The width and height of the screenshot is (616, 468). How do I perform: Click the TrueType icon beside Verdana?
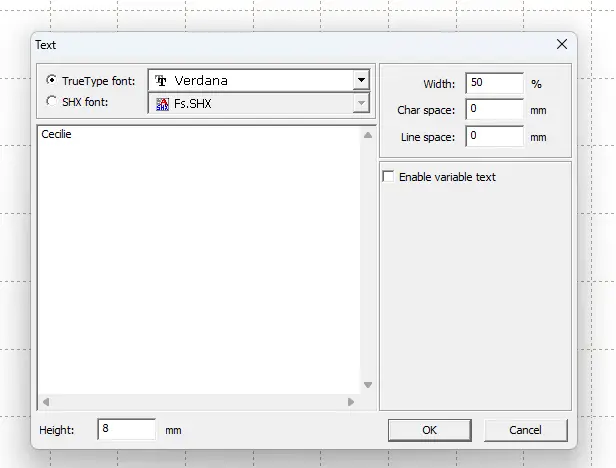click(x=161, y=81)
